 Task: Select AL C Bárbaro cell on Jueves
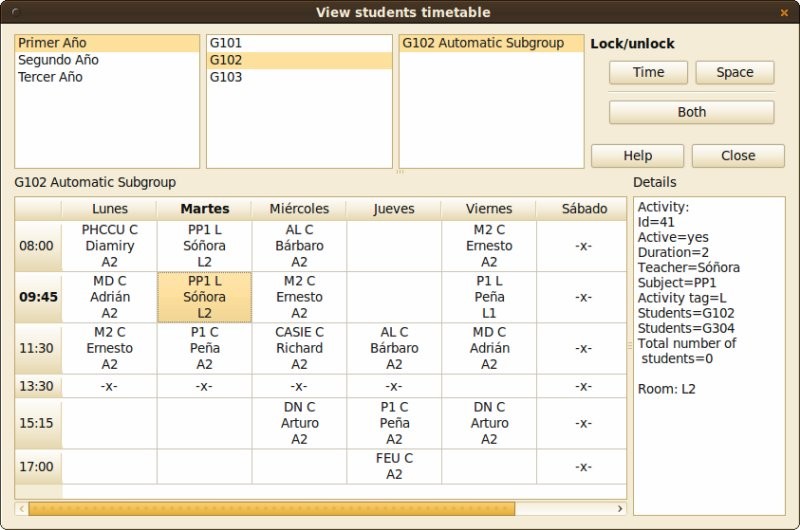coord(394,348)
